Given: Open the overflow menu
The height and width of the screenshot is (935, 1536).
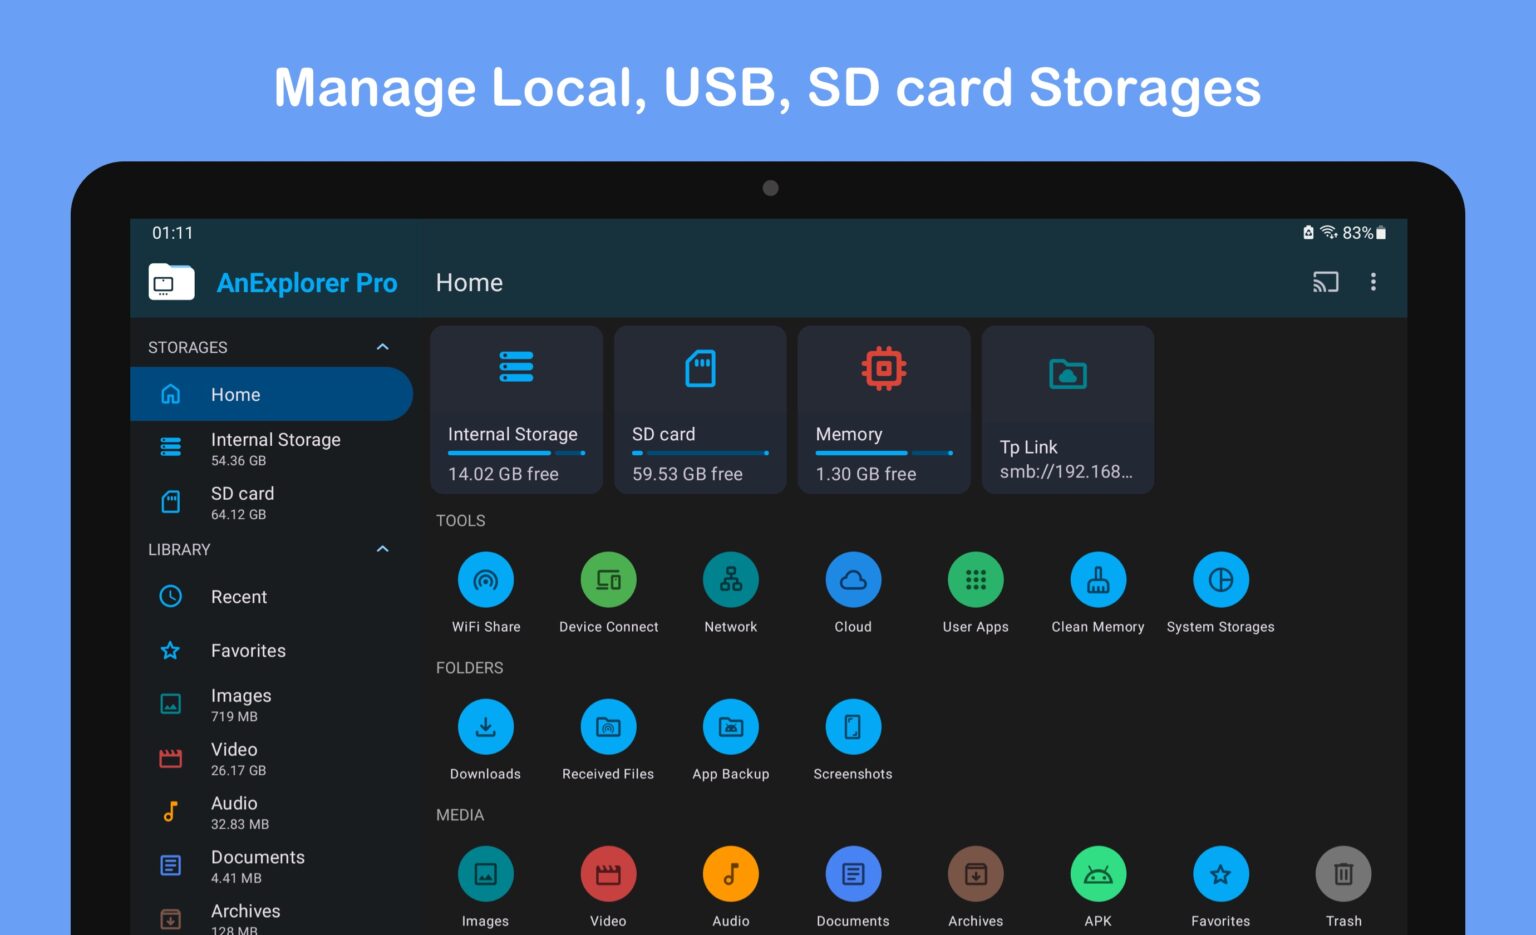Looking at the screenshot, I should coord(1374,282).
